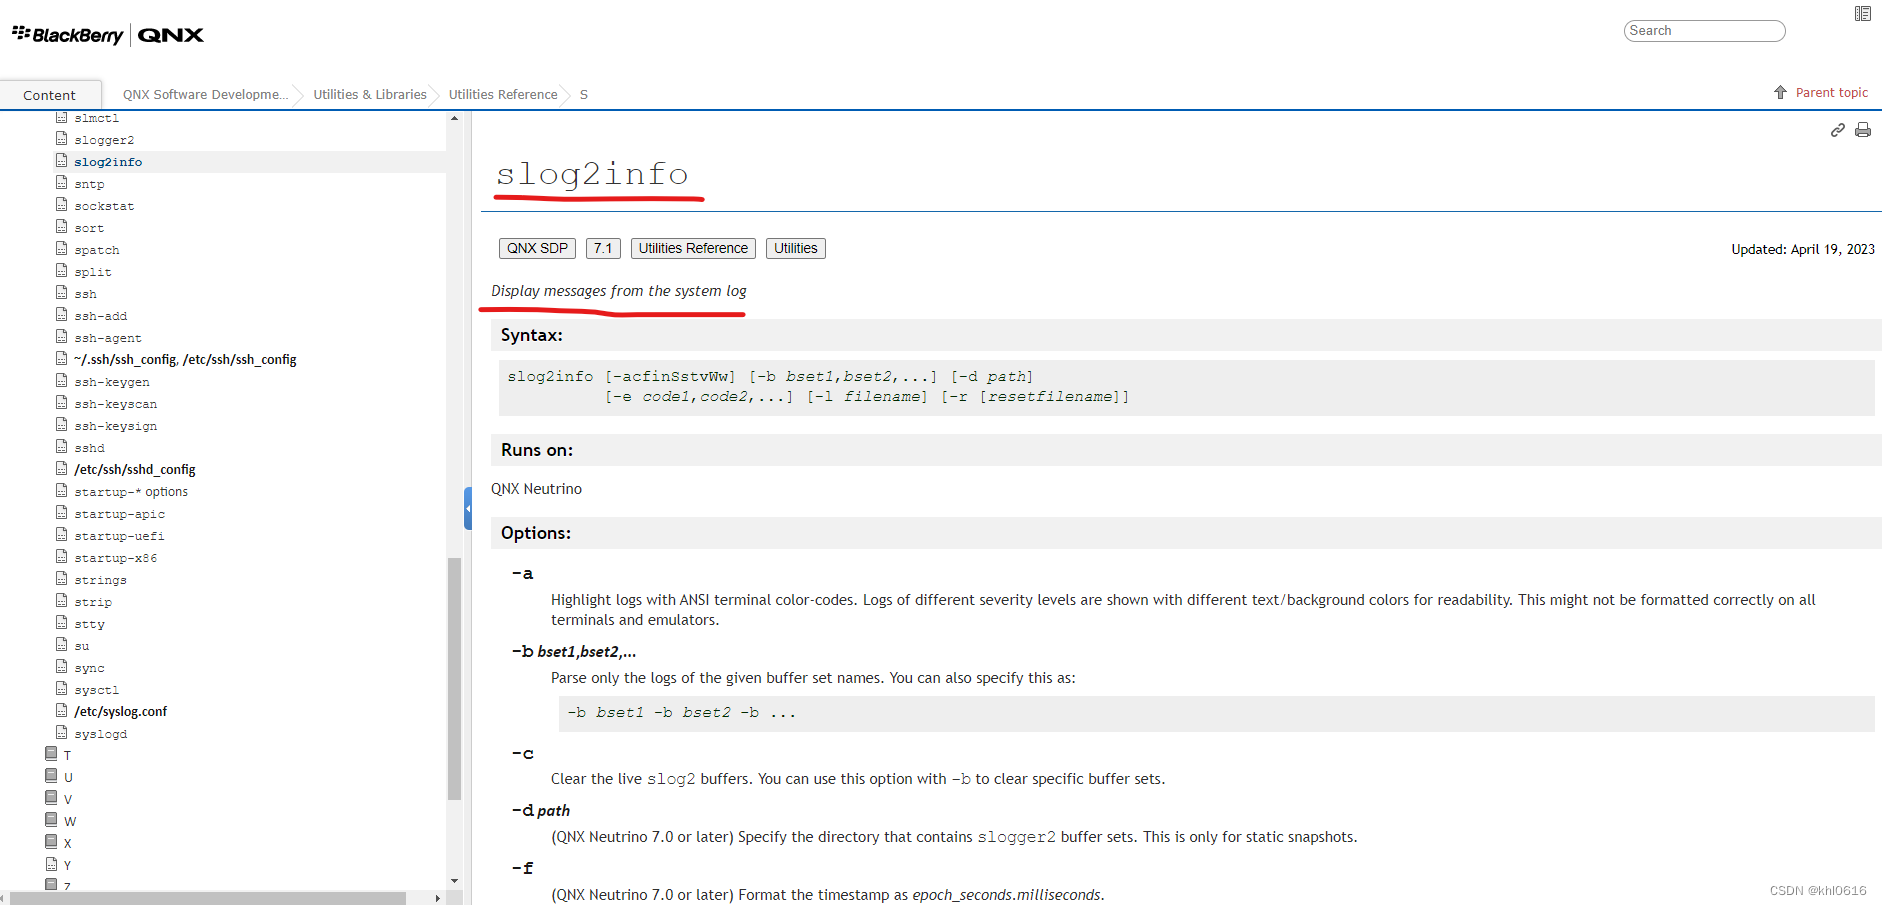
Task: Click the Options: section heading
Action: point(536,533)
